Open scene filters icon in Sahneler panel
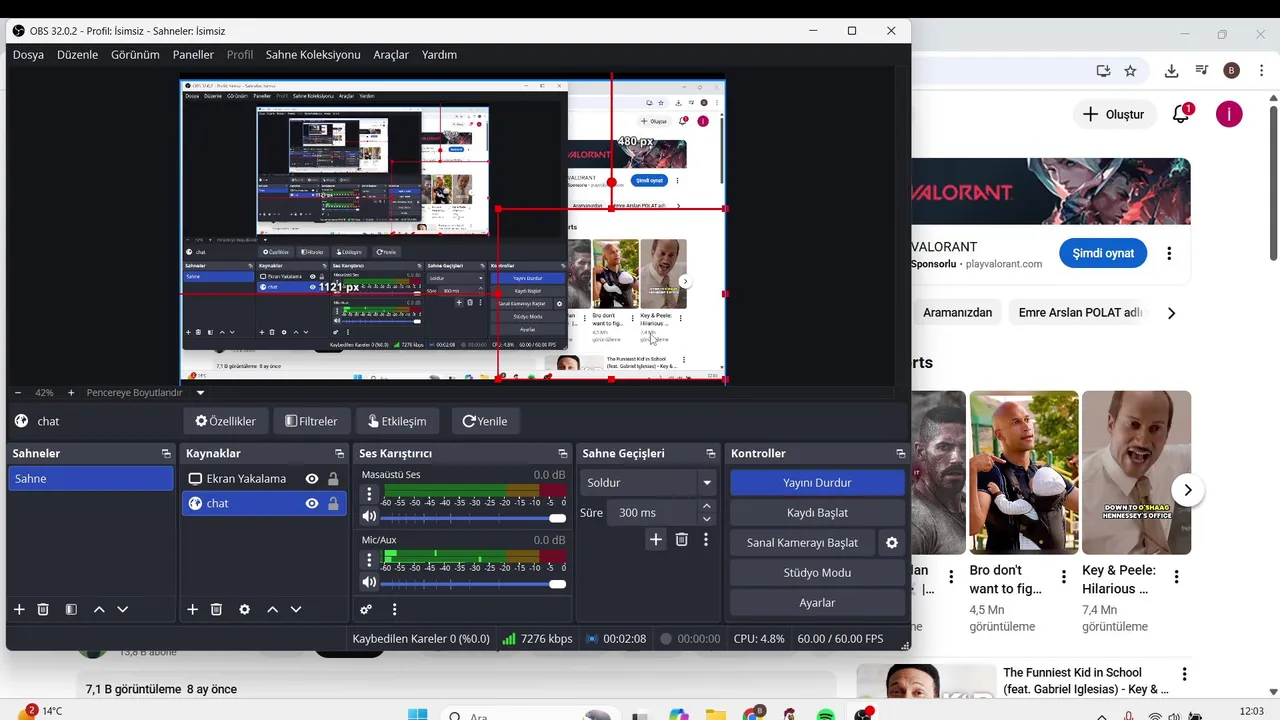This screenshot has width=1280, height=720. coord(71,609)
